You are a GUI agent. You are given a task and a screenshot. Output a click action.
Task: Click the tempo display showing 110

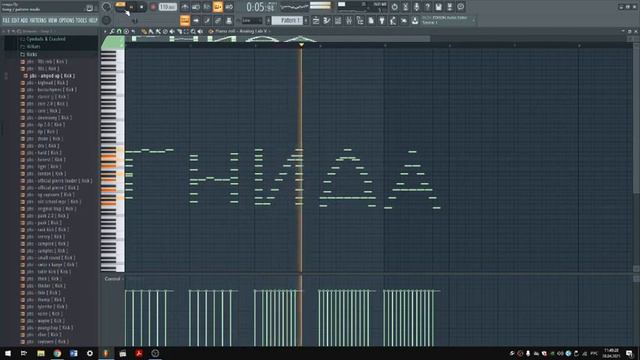point(167,7)
